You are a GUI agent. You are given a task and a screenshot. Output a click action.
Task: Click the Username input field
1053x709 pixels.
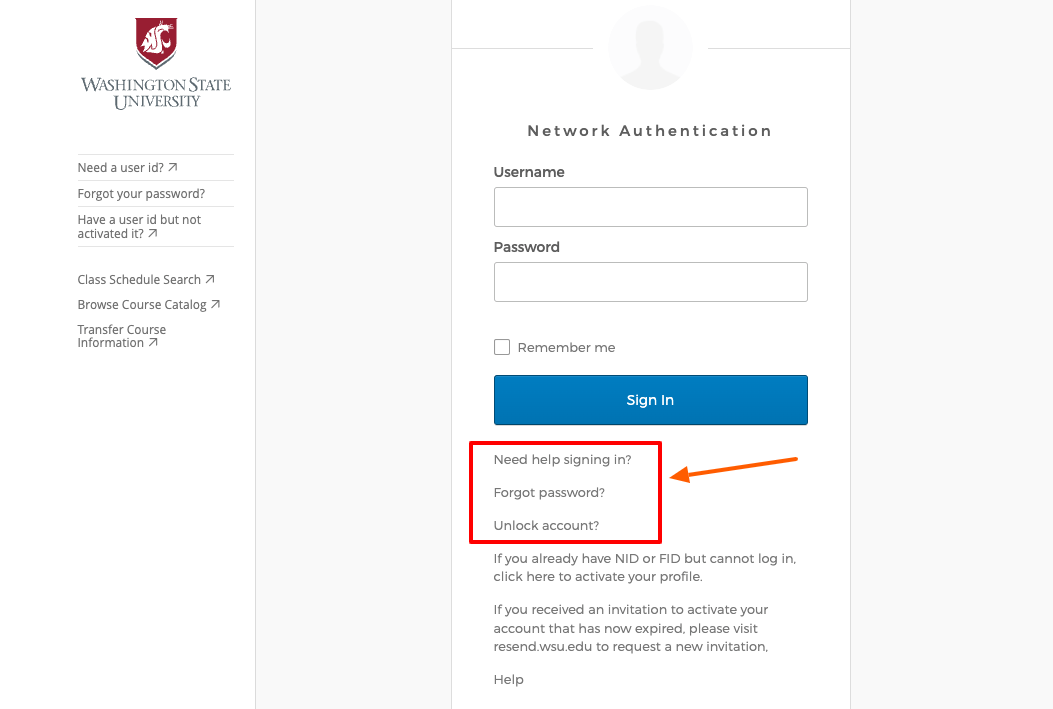tap(649, 206)
